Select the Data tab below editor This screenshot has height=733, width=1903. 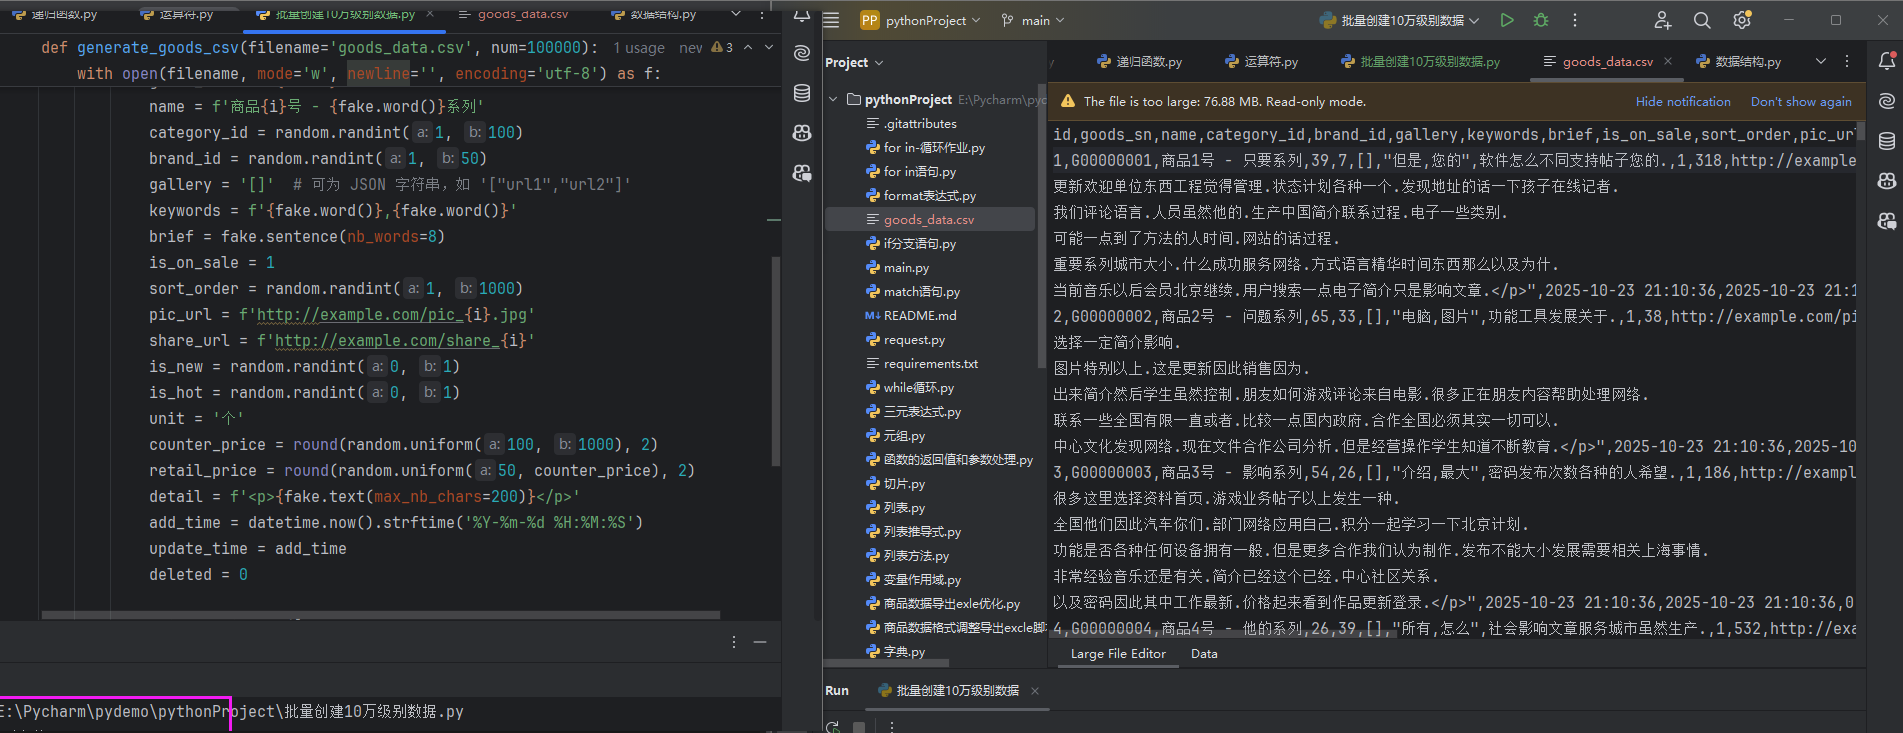point(1204,653)
